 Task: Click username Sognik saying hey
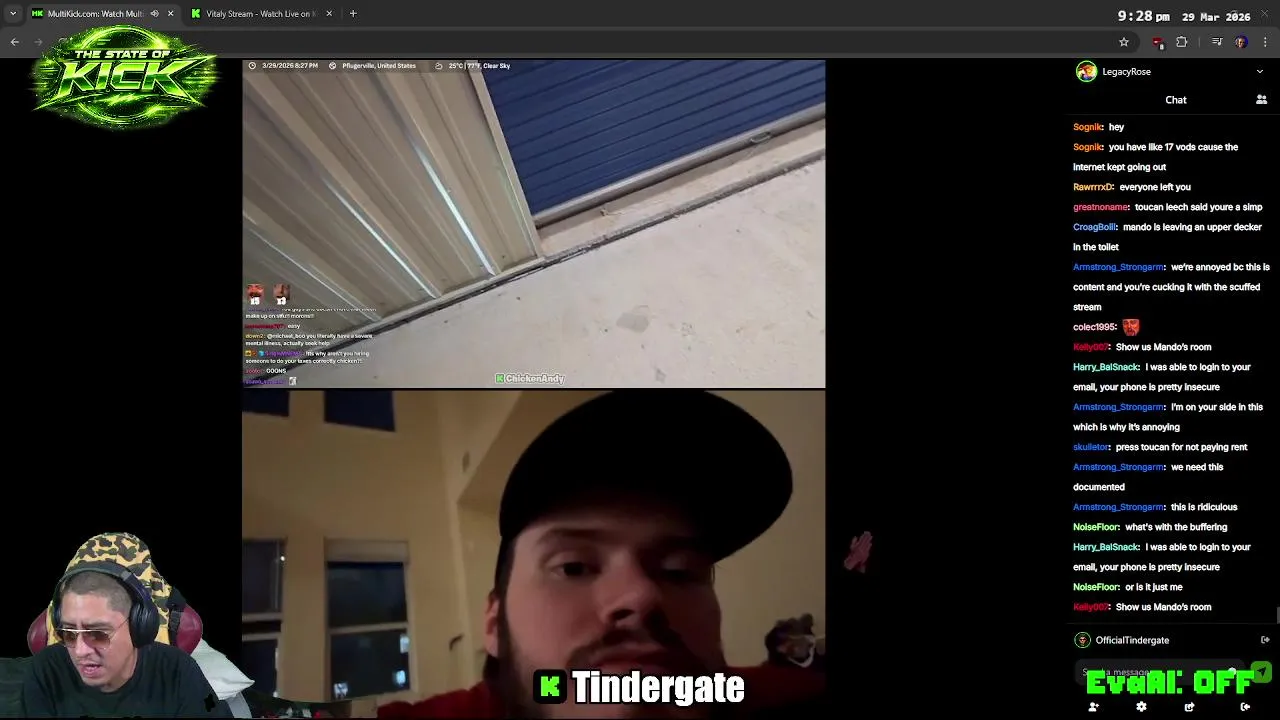pos(1088,127)
